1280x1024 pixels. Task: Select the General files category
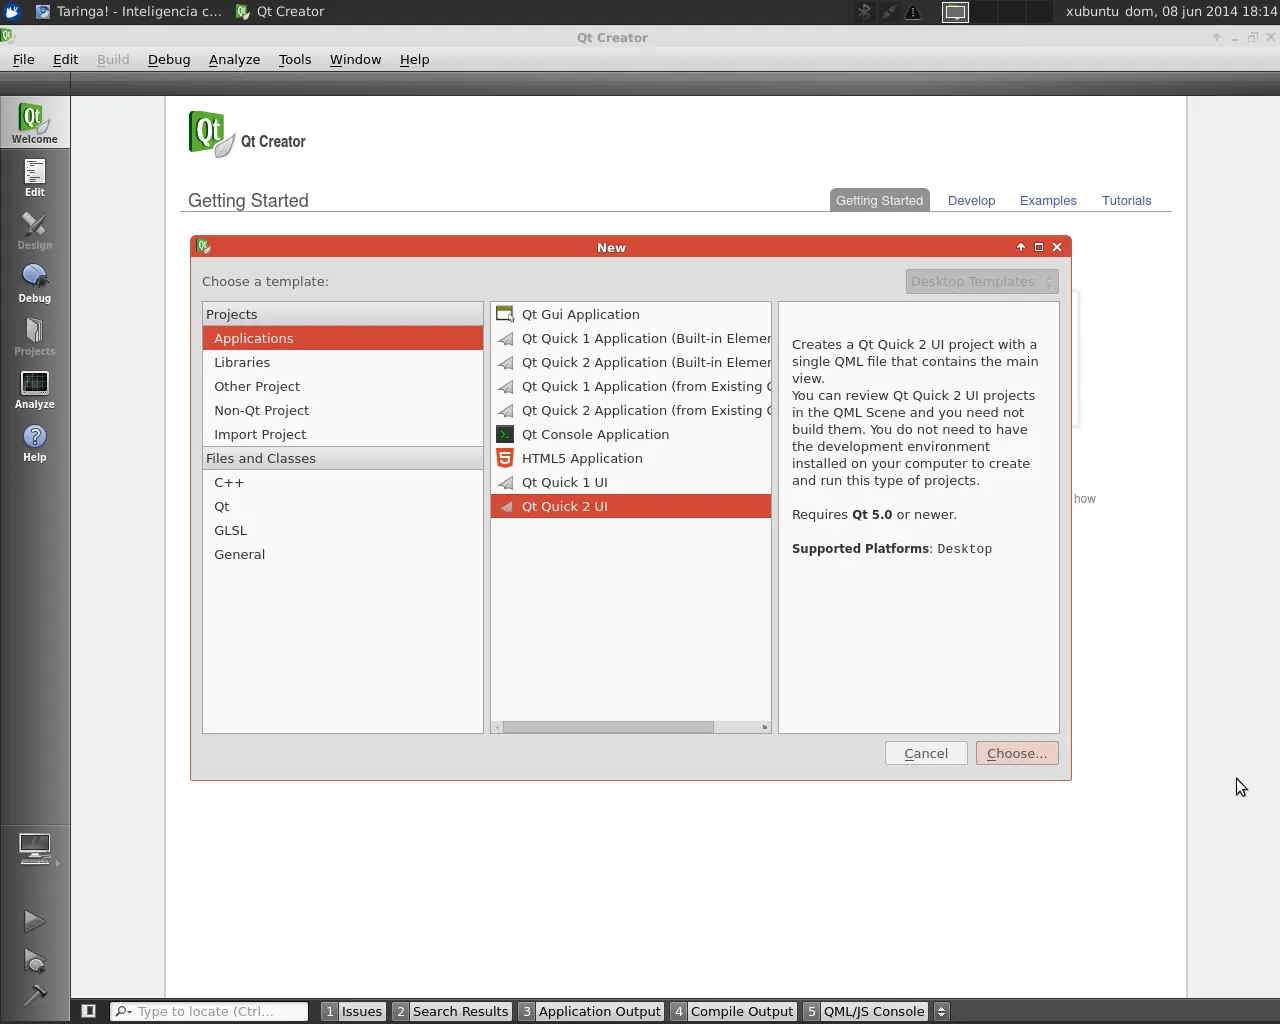pos(343,554)
